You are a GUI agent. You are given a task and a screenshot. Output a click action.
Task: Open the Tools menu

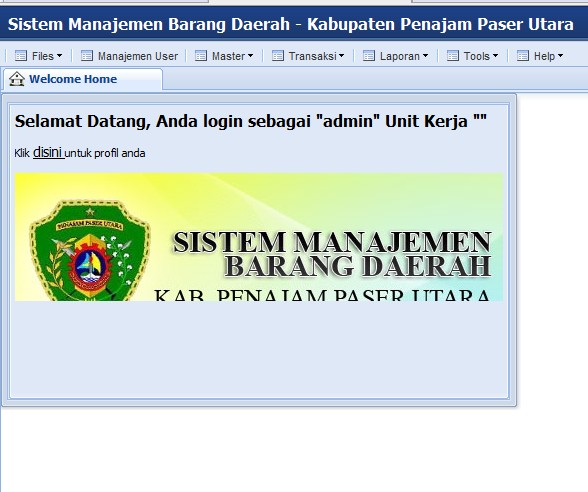(472, 56)
